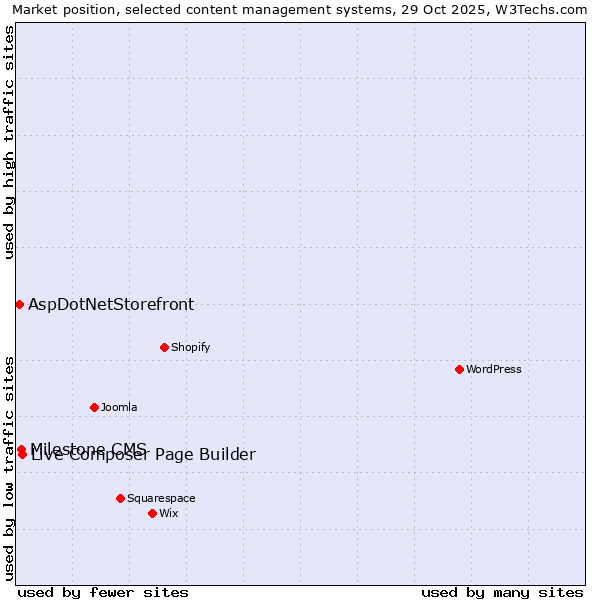
Task: Click the Wix data point marker
Action: coord(152,513)
